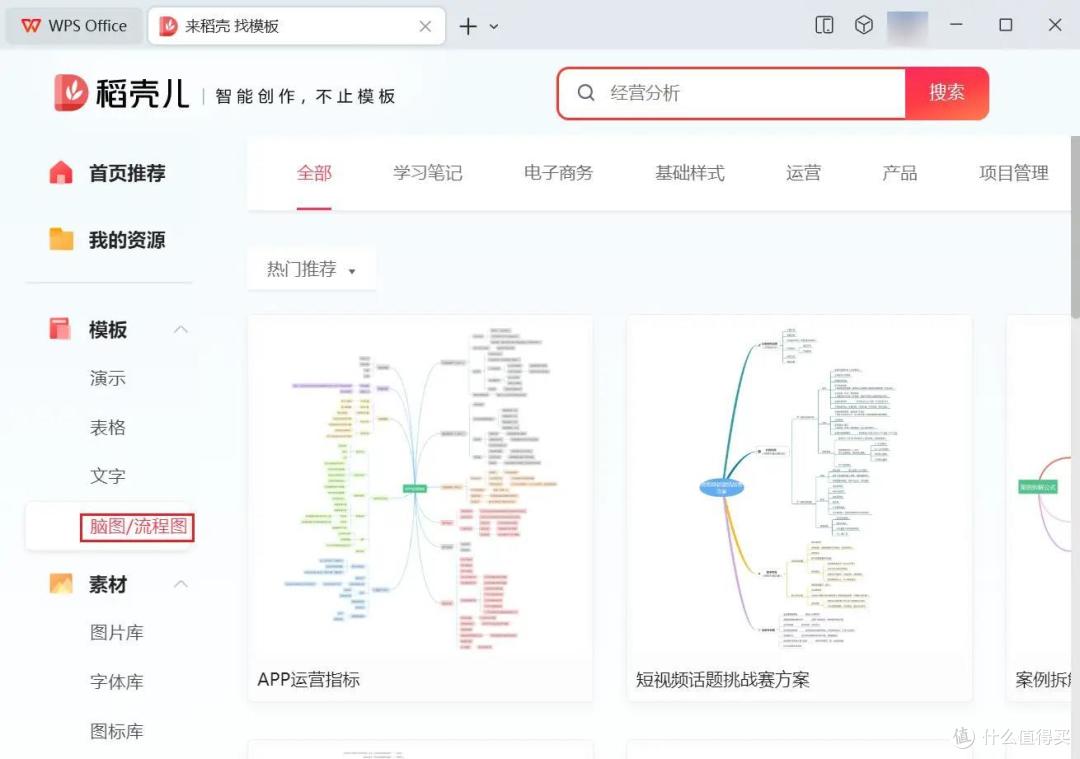Screen dimensions: 1080x759
Task: Click the red 搜索 button
Action: click(947, 93)
